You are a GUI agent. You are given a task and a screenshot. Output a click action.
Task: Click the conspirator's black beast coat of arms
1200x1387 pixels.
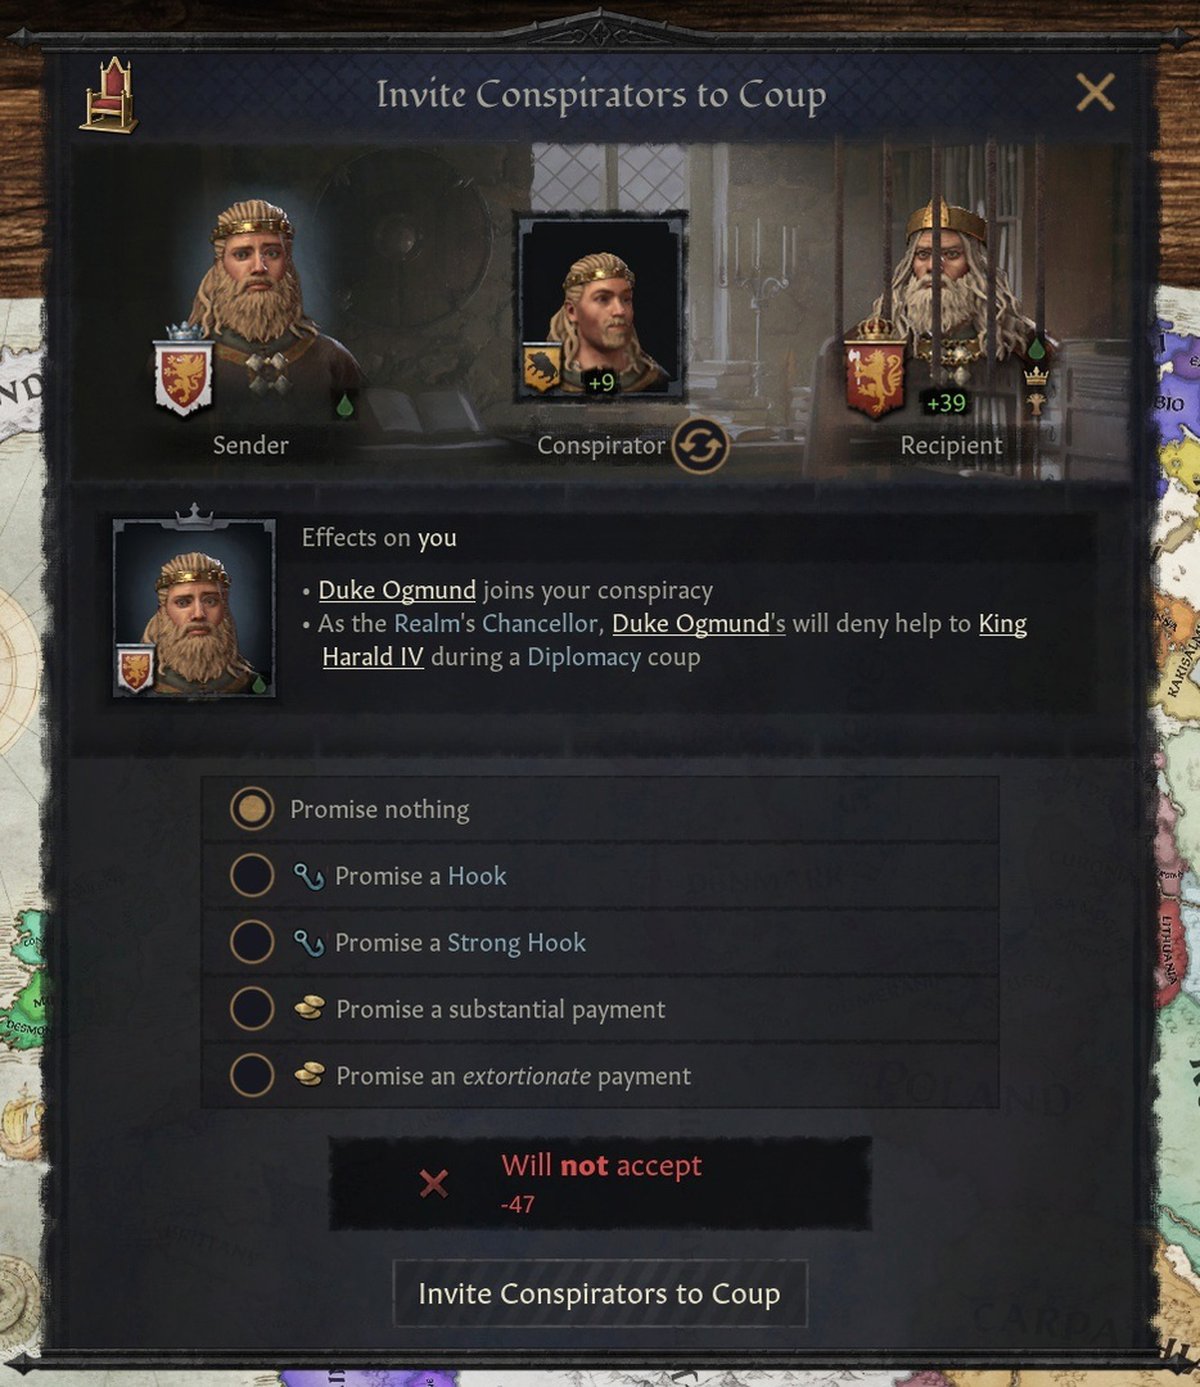(x=541, y=369)
